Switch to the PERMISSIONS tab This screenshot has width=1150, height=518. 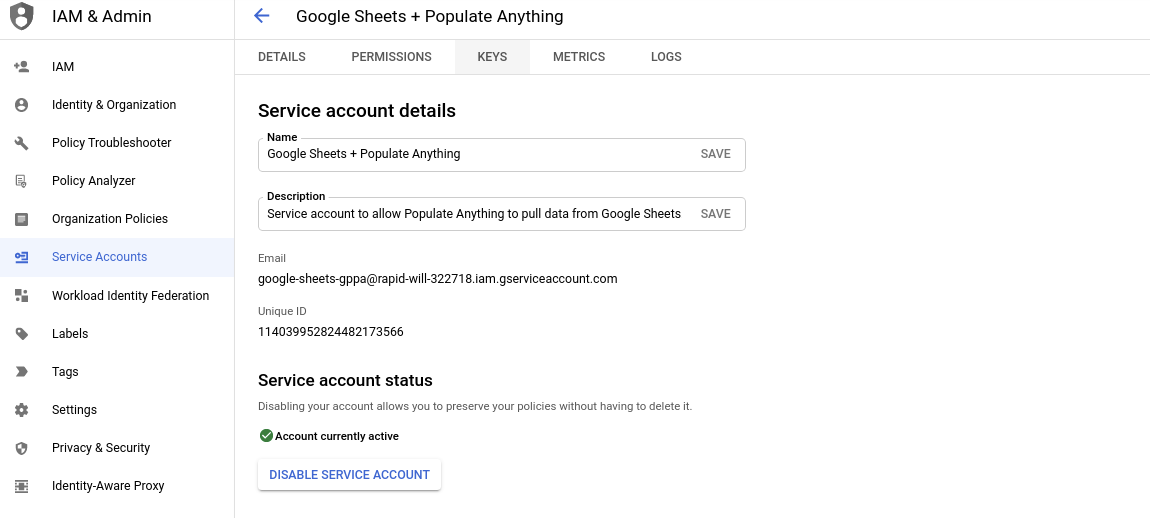pos(392,56)
